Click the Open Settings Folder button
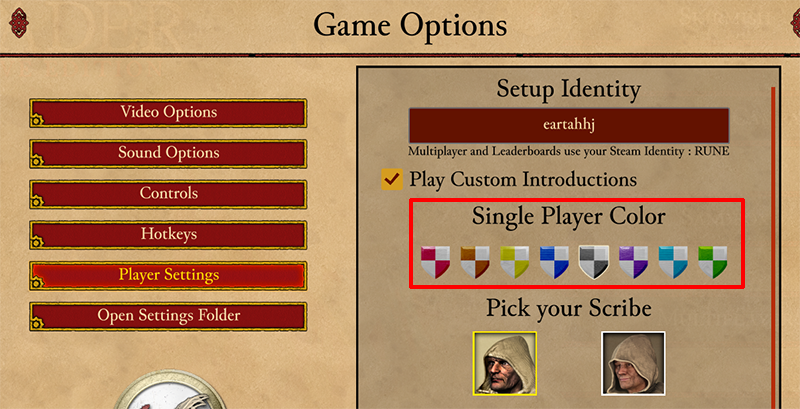Viewport: 800px width, 409px height. point(168,317)
